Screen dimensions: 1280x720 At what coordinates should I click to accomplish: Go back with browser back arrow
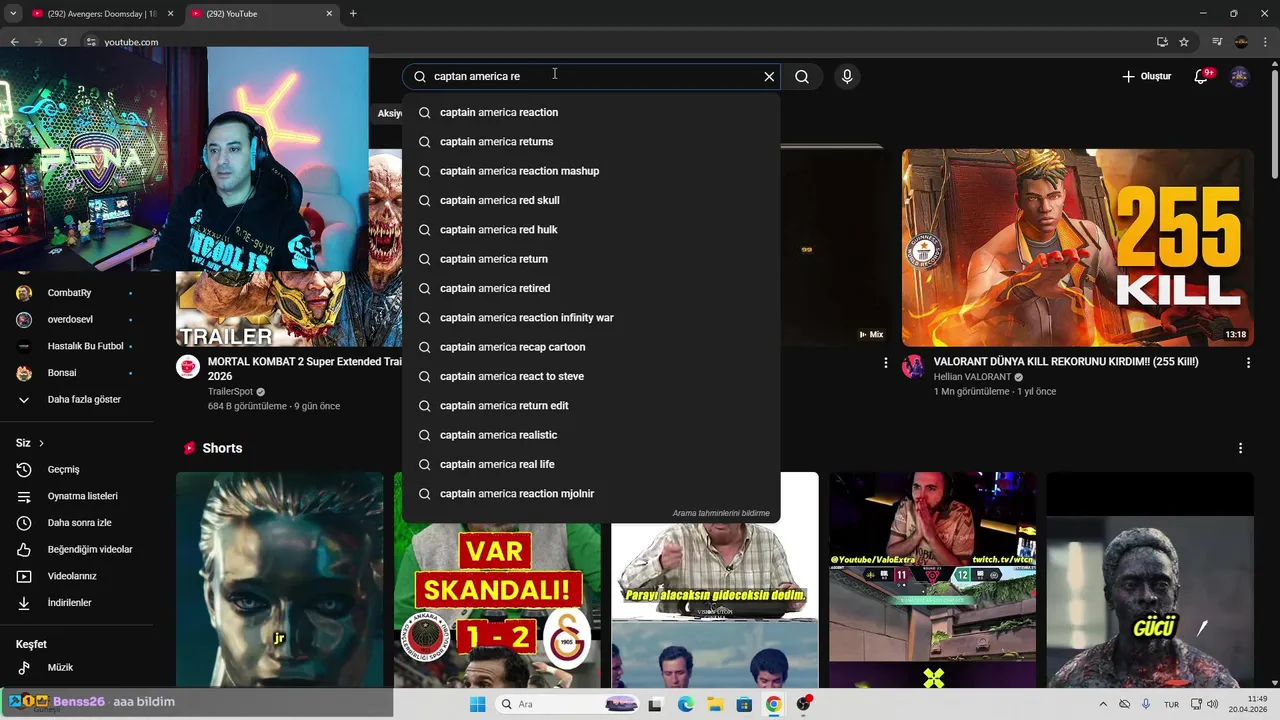pos(14,42)
